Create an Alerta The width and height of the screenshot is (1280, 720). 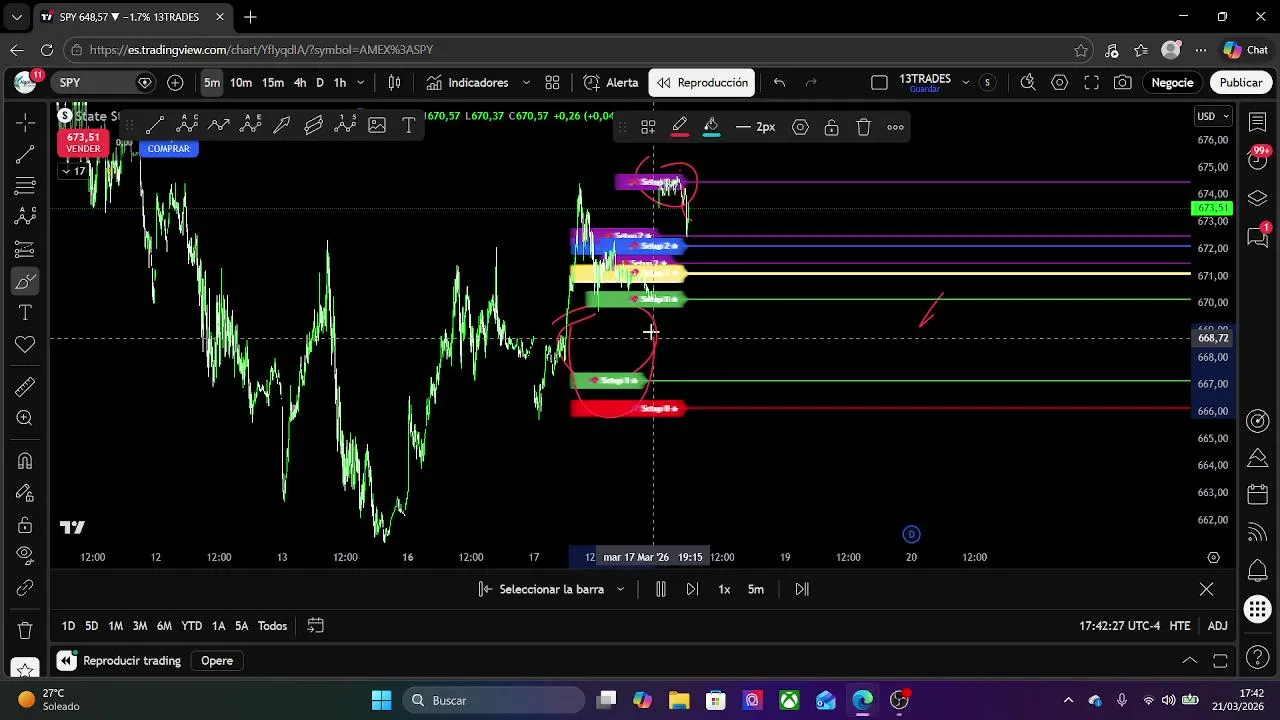coord(611,83)
